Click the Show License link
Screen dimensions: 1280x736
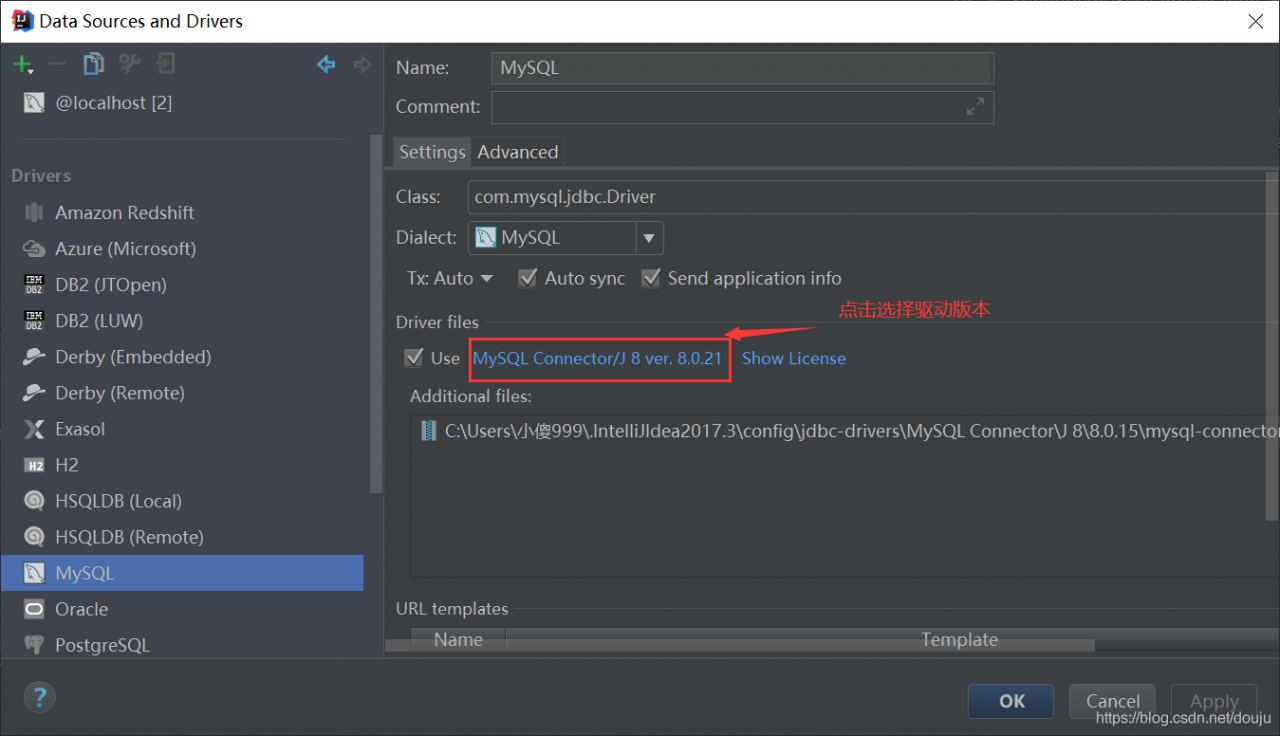[x=794, y=358]
